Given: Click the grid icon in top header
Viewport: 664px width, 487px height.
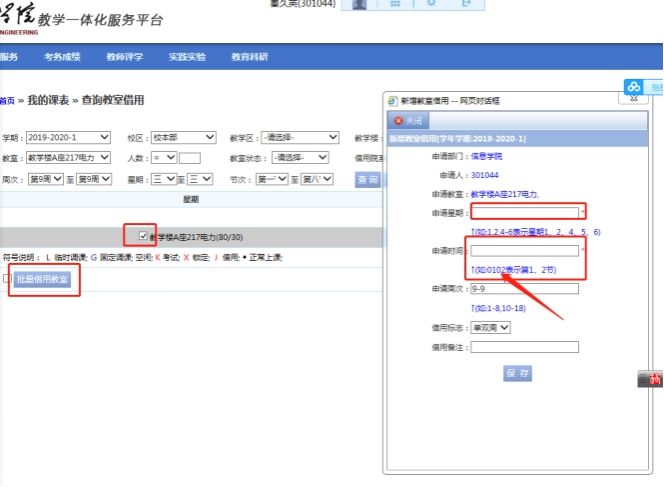Looking at the screenshot, I should point(396,4).
